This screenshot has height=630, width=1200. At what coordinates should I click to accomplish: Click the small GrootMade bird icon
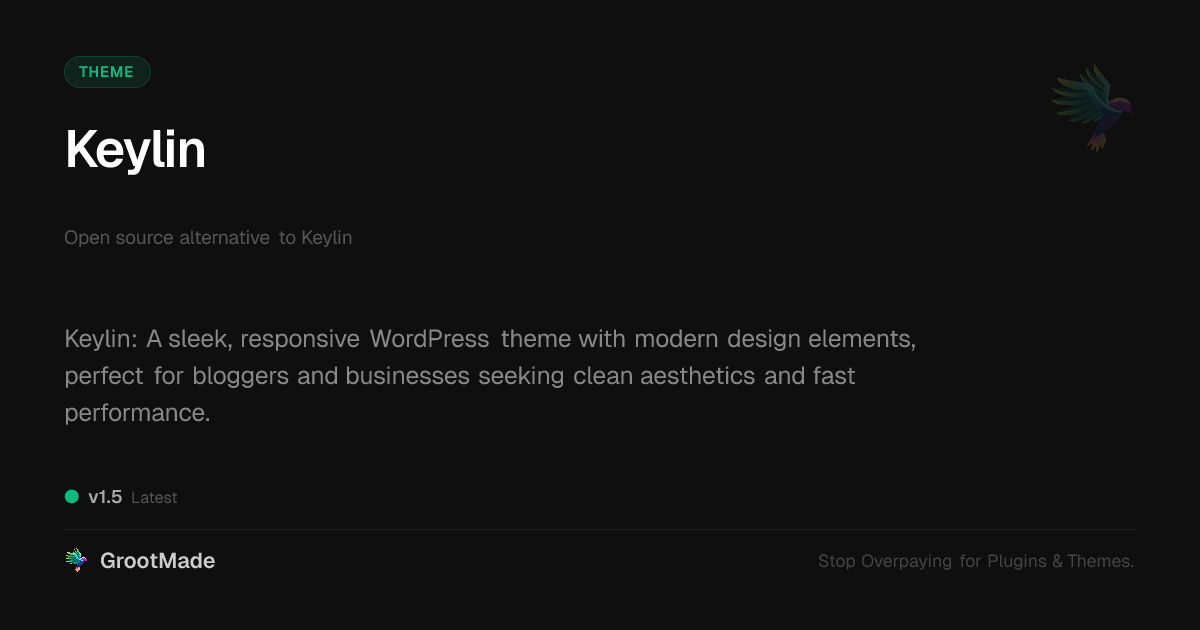[76, 561]
